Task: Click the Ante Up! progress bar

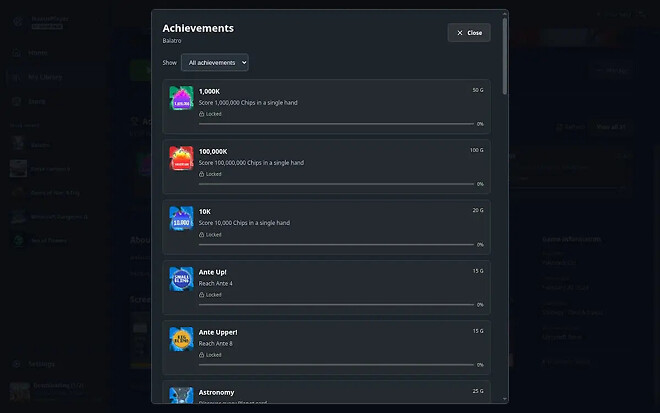Action: 336,304
